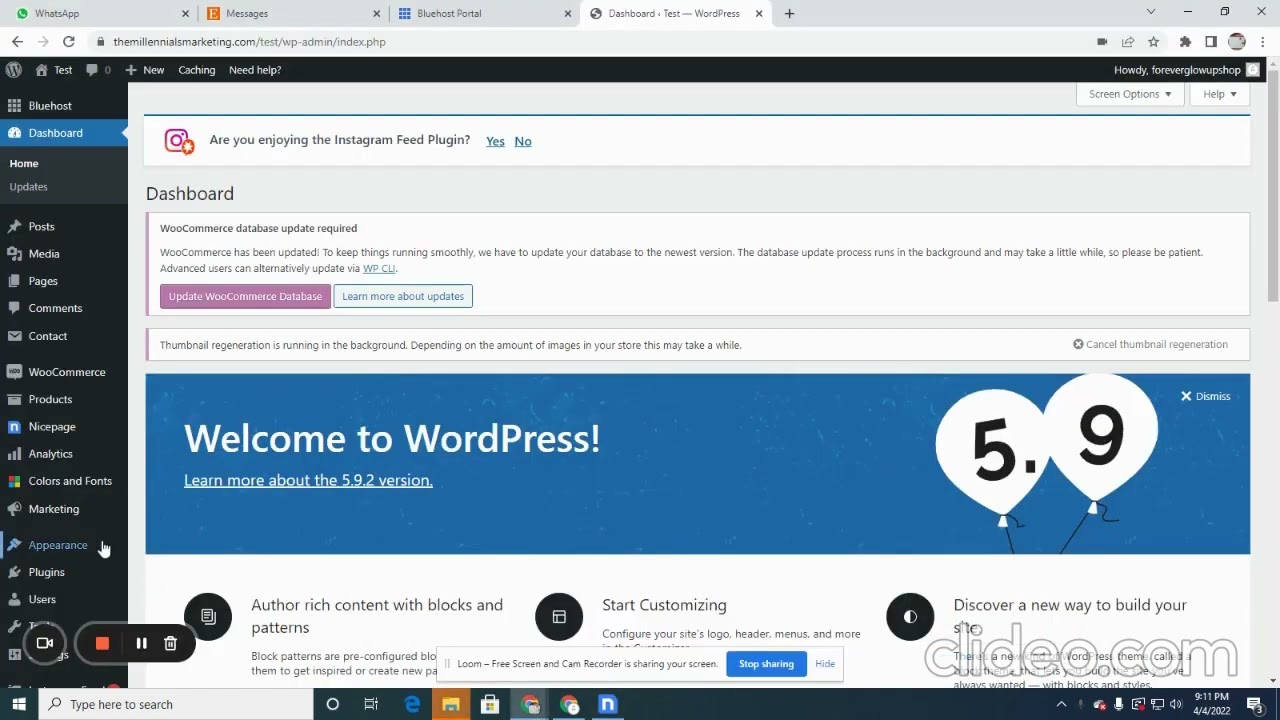Viewport: 1280px width, 720px height.
Task: Click Learn more about updates button
Action: 403,297
